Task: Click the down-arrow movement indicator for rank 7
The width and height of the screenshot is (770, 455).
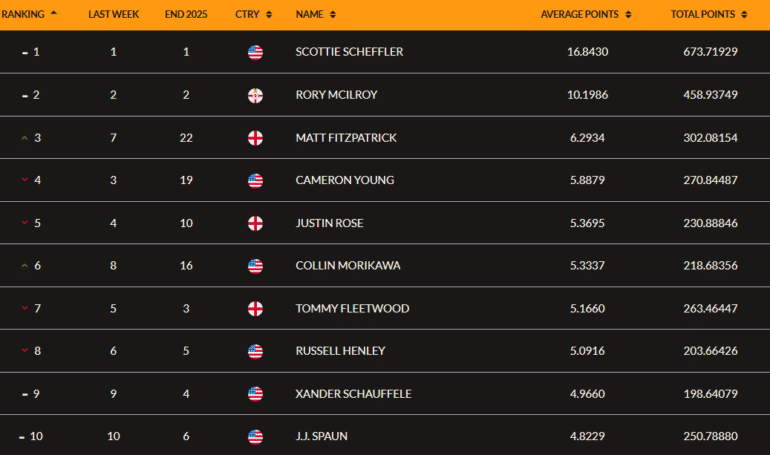Action: point(25,309)
